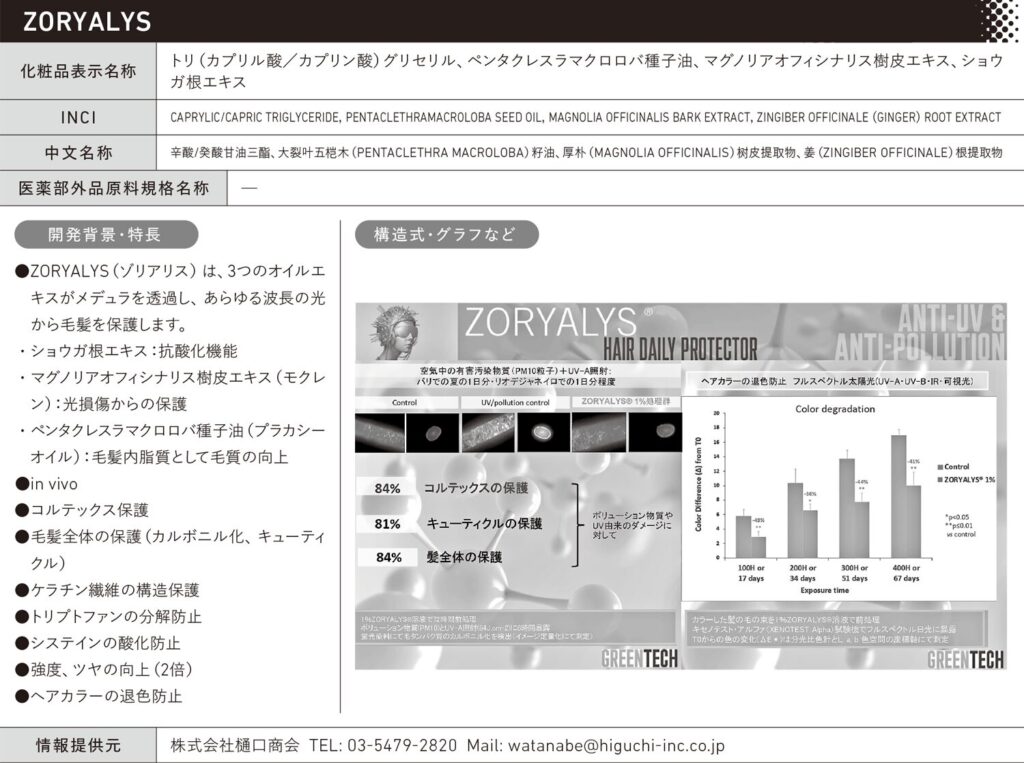Click the Color degradation chart title
1024x763 pixels.
(835, 409)
